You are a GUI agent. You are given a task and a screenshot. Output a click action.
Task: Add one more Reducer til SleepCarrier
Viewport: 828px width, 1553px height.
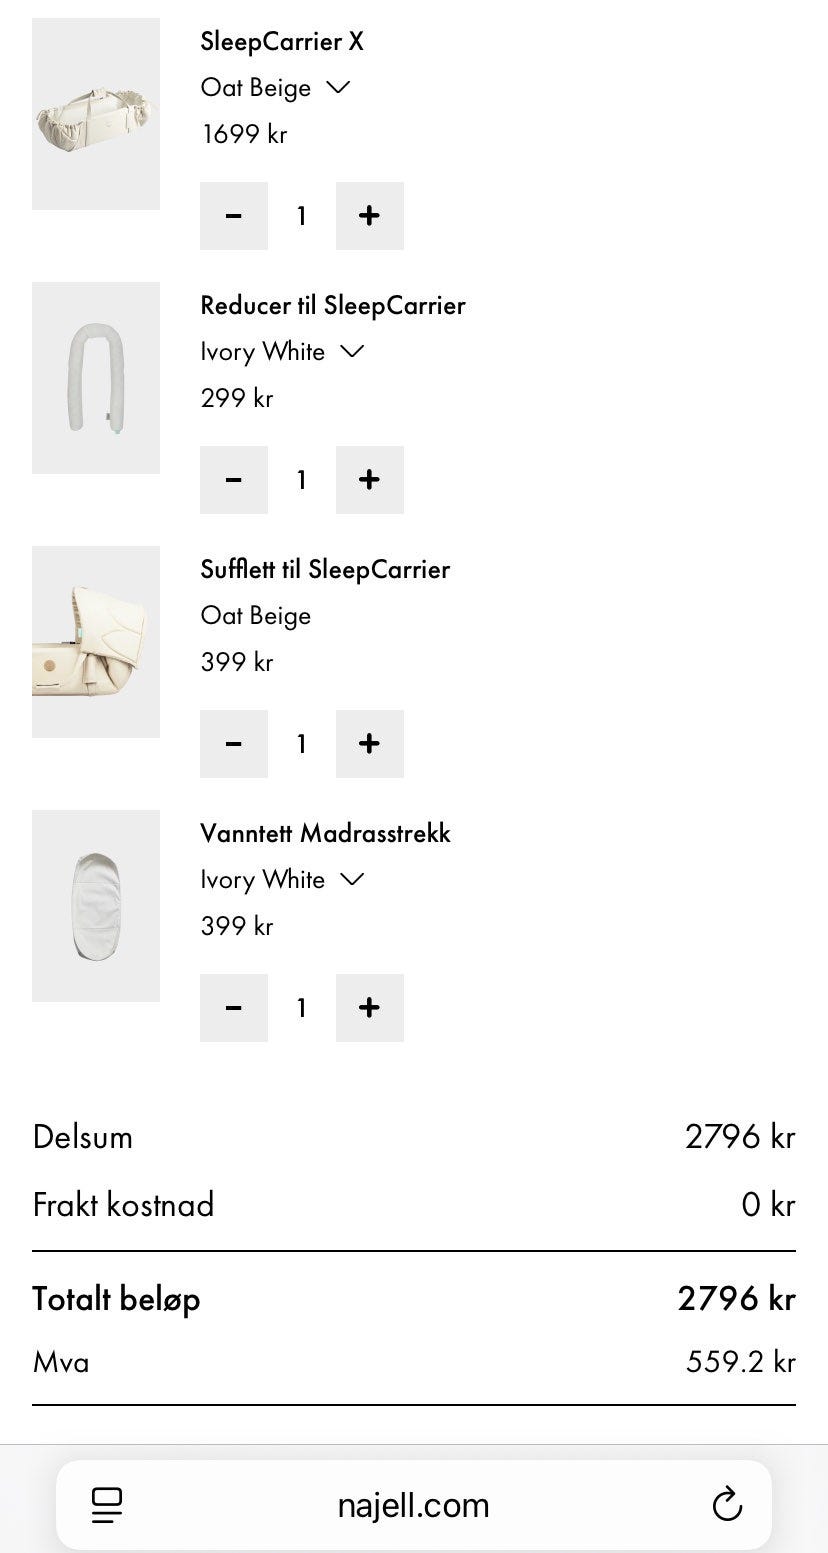(x=369, y=480)
